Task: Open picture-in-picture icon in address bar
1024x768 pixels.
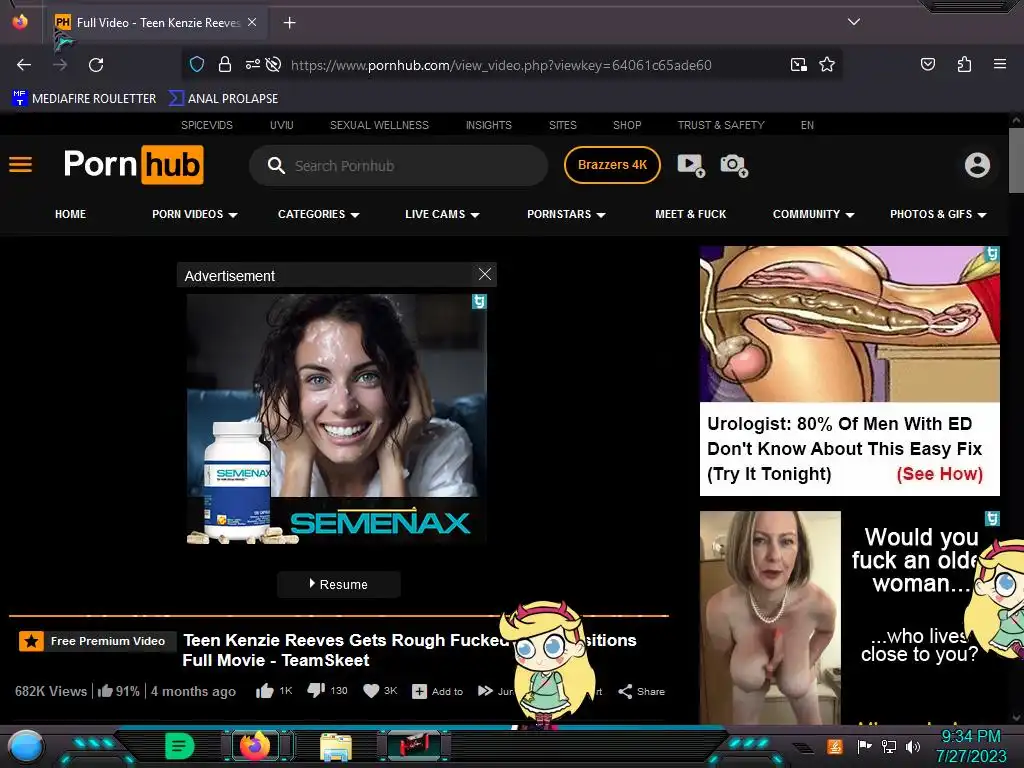Action: pyautogui.click(x=798, y=65)
